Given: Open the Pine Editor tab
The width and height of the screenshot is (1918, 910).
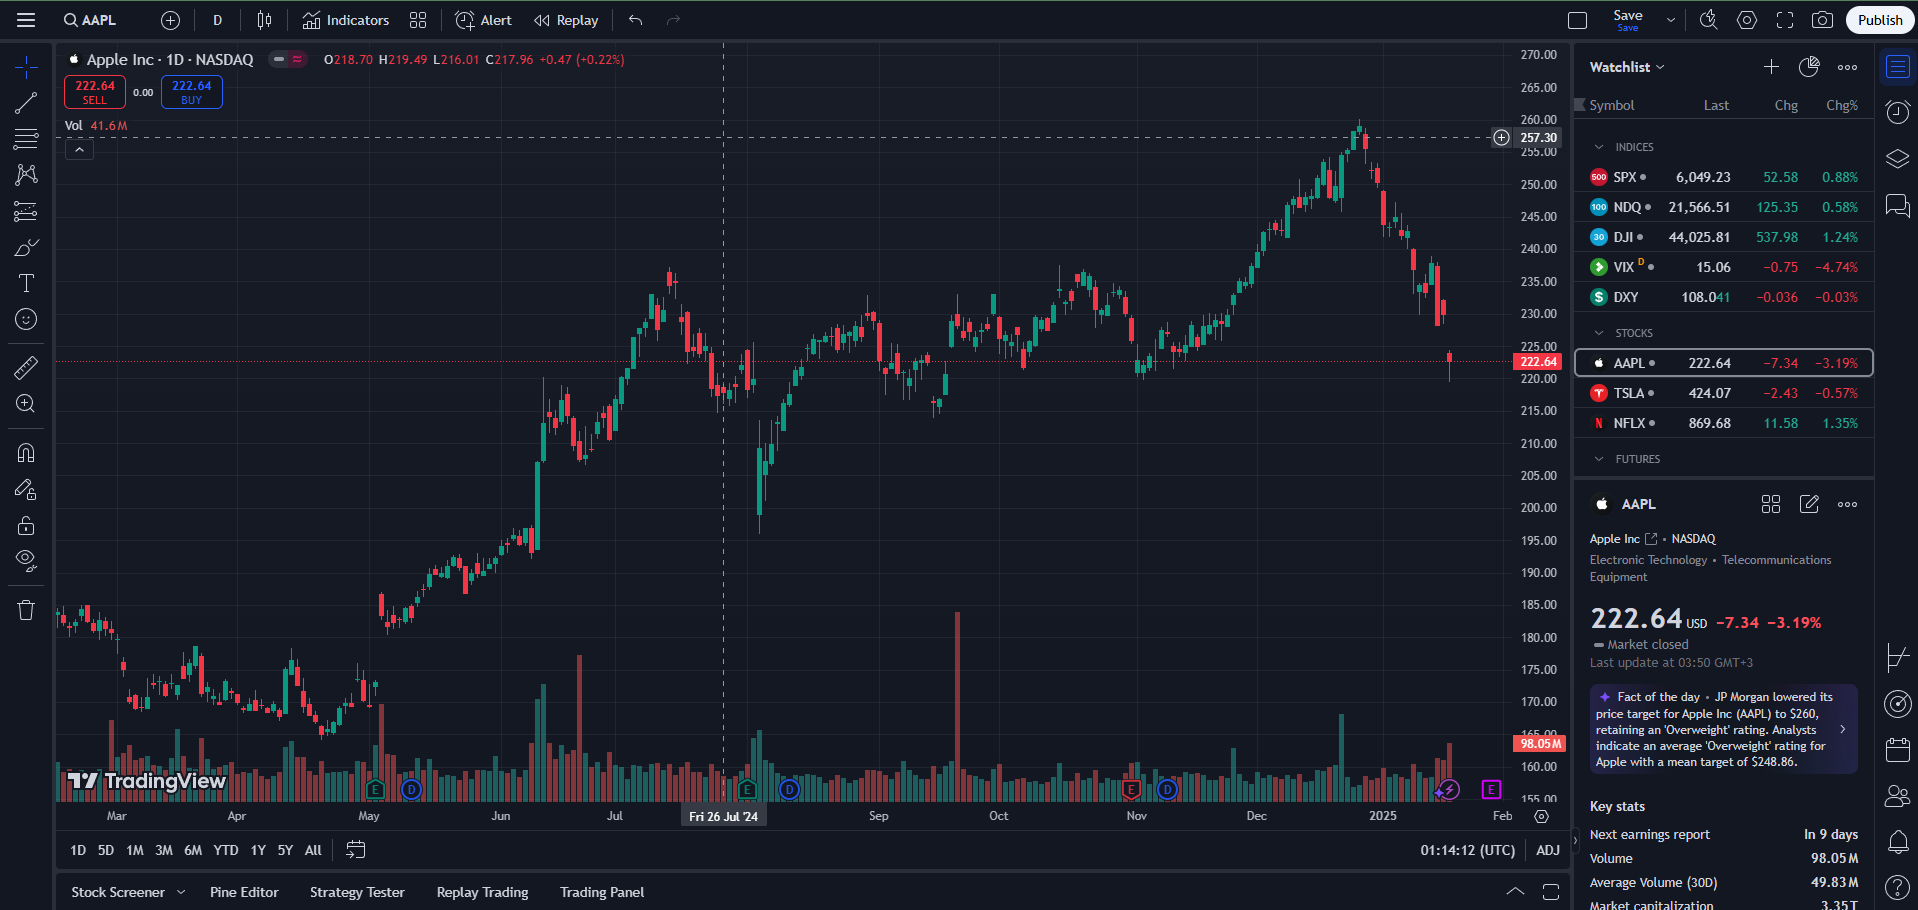Looking at the screenshot, I should point(244,892).
